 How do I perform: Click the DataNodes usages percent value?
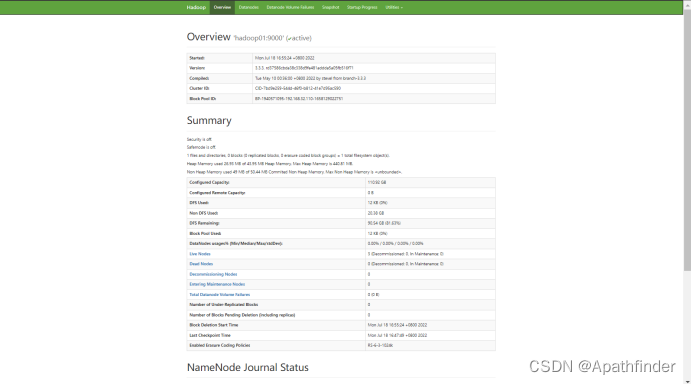(x=395, y=244)
